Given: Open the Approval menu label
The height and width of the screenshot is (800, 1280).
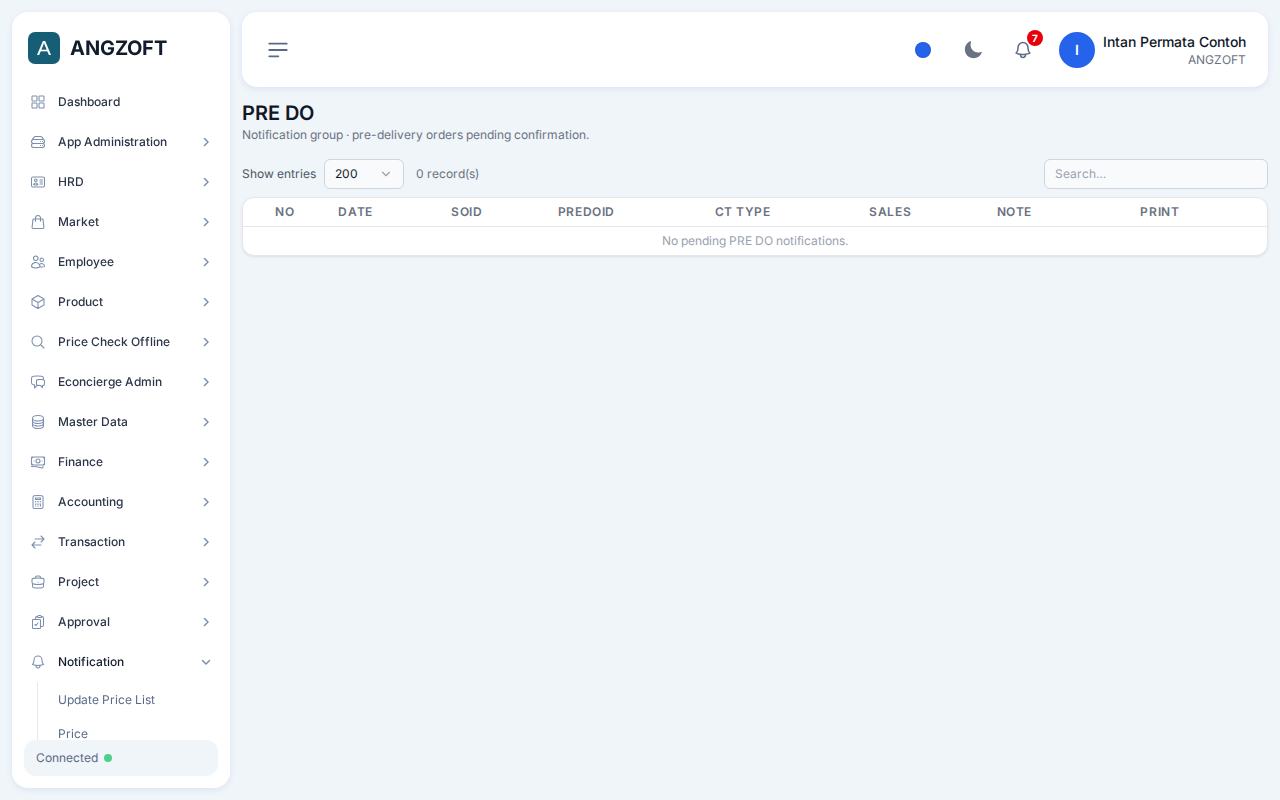Looking at the screenshot, I should (x=84, y=622).
